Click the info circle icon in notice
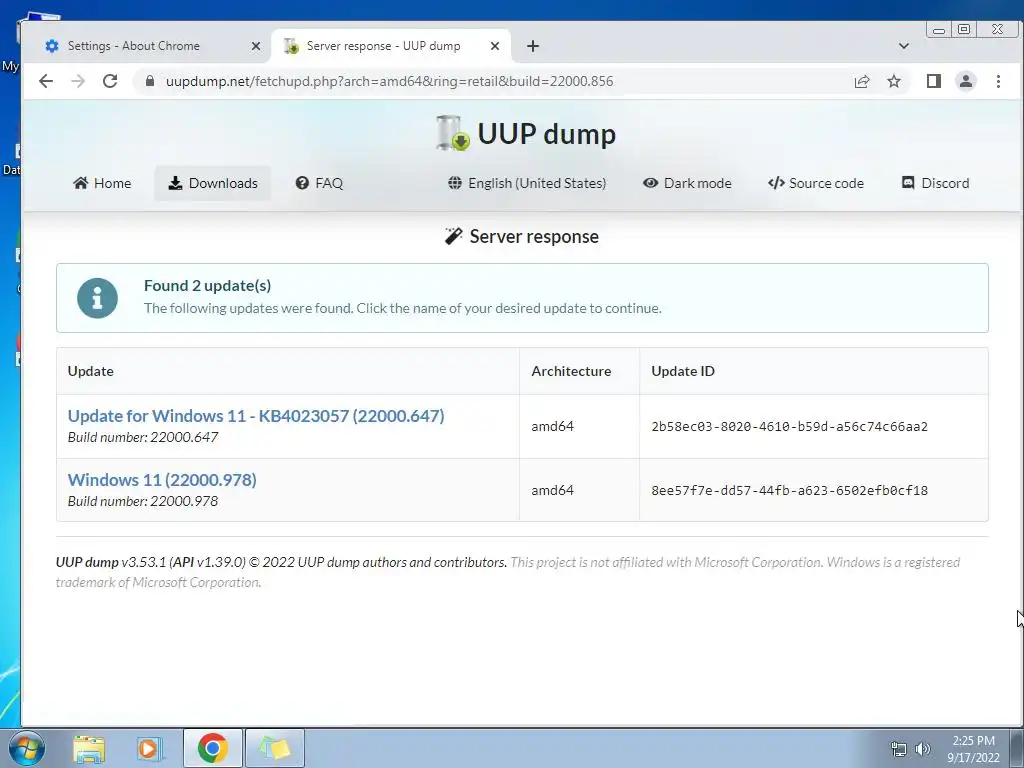Viewport: 1024px width, 768px height. (x=97, y=298)
